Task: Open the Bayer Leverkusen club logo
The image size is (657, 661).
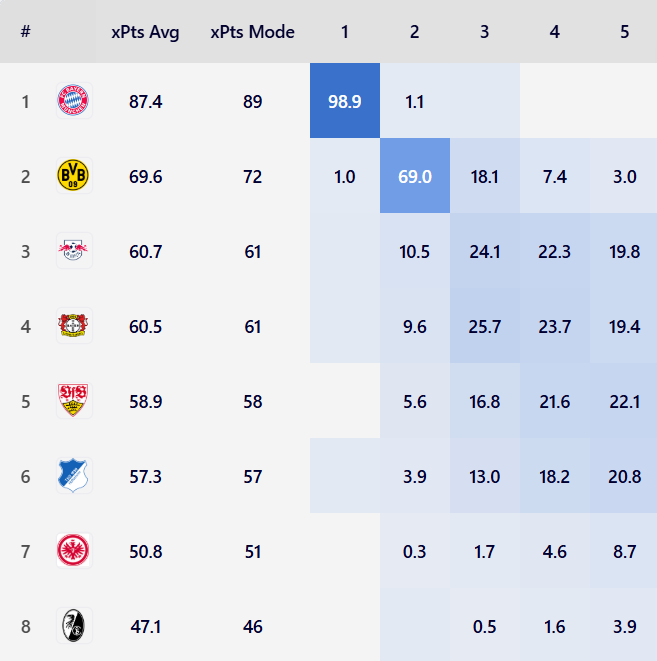Action: [74, 326]
